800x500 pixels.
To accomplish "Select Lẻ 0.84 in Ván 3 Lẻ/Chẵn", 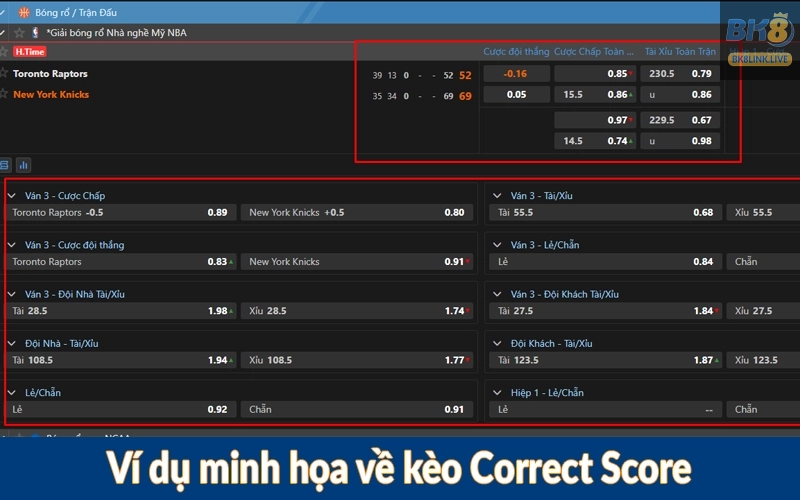I will point(605,262).
